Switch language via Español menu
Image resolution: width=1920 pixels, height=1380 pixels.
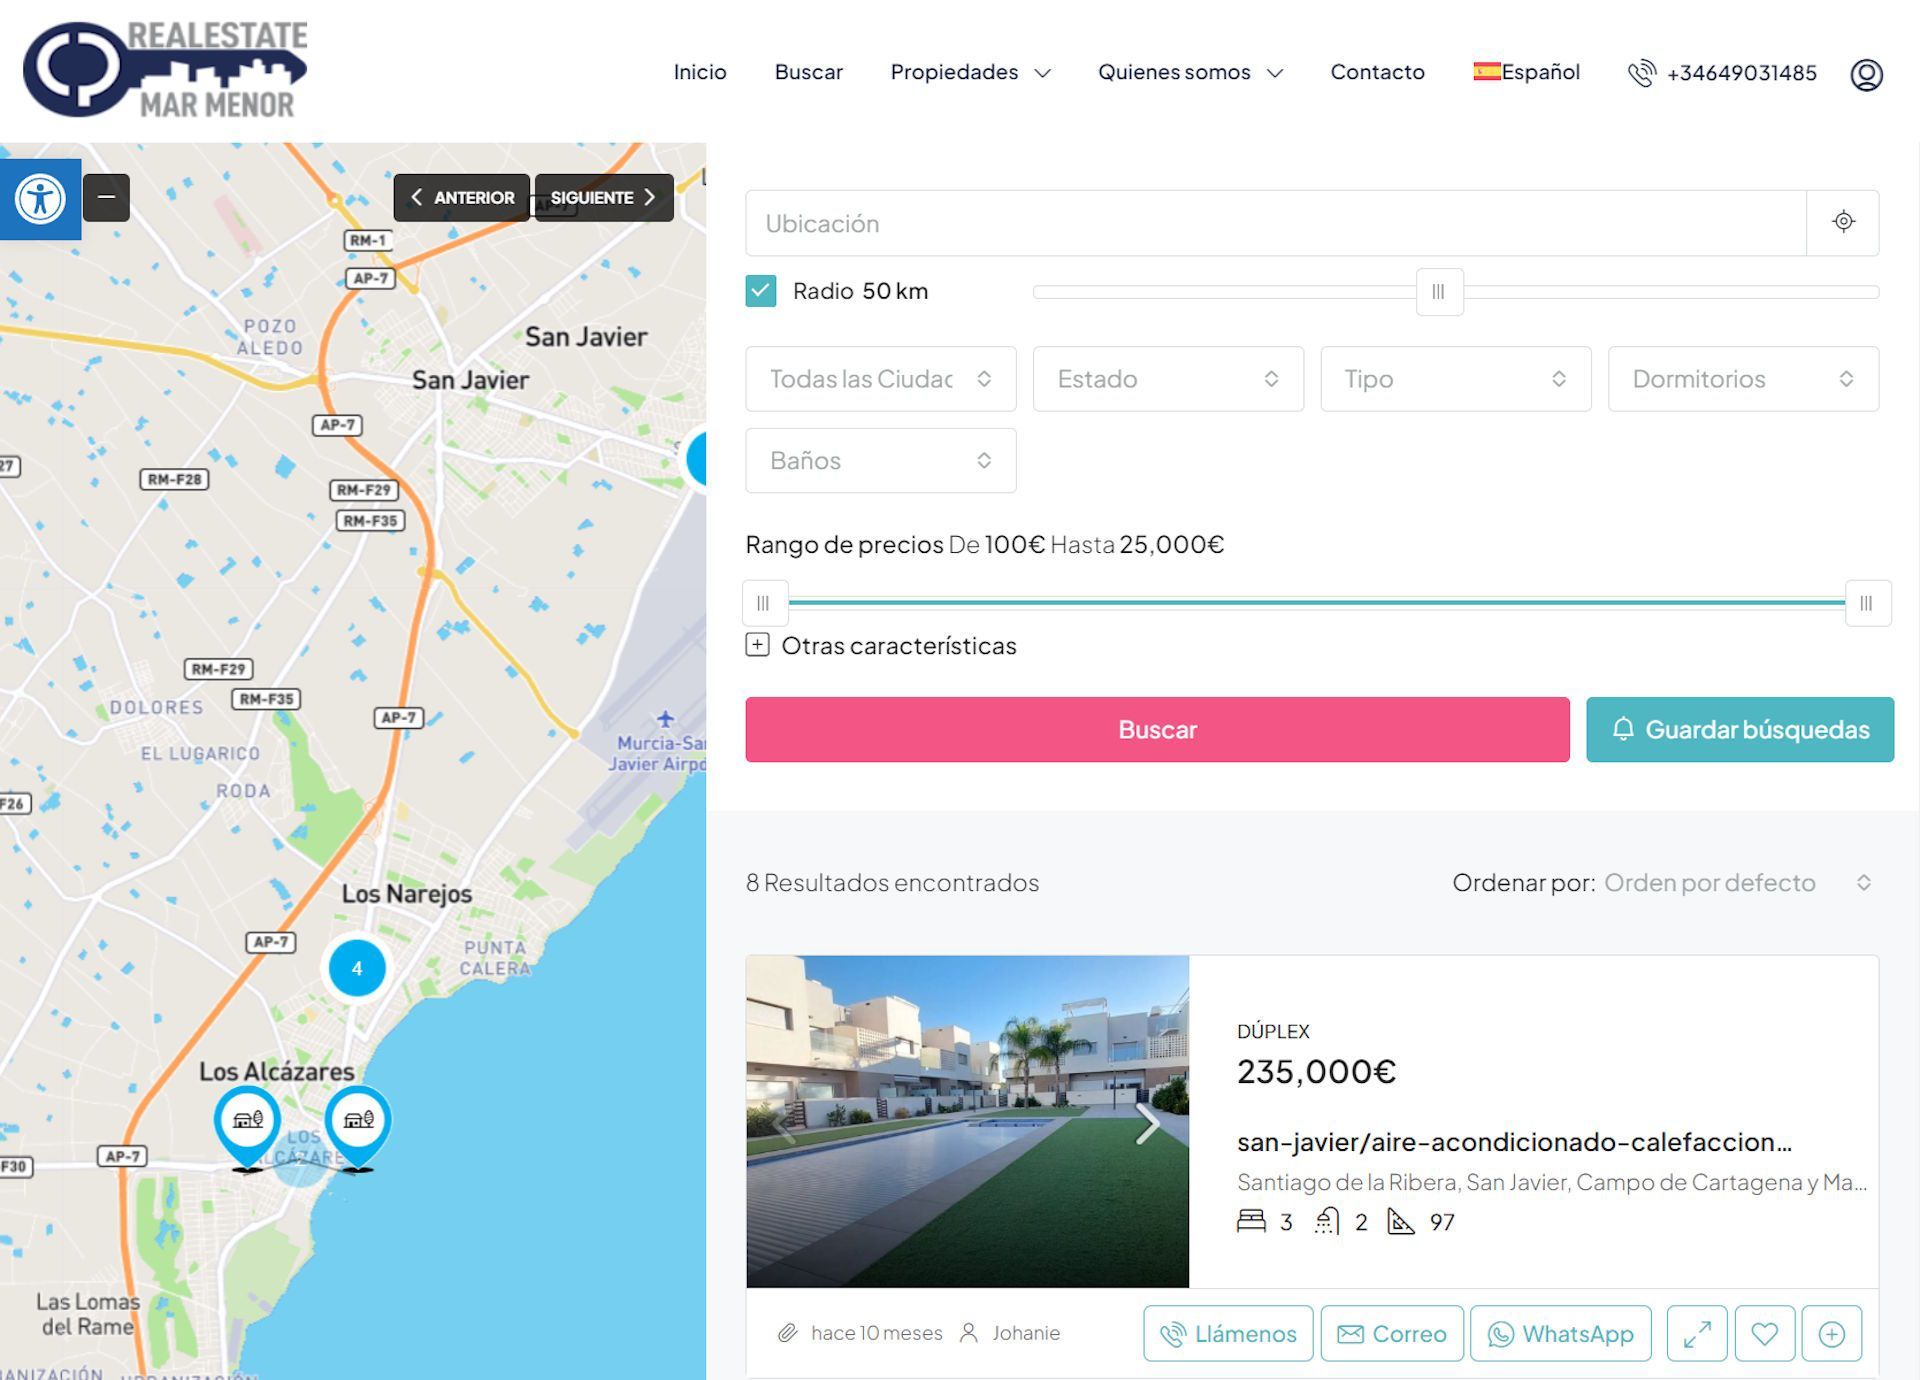point(1526,72)
